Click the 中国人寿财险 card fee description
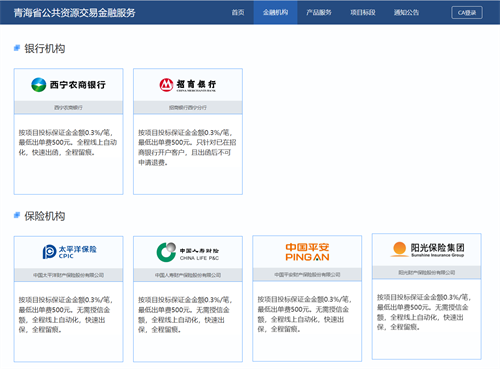This screenshot has width=500, height=369. coord(185,315)
